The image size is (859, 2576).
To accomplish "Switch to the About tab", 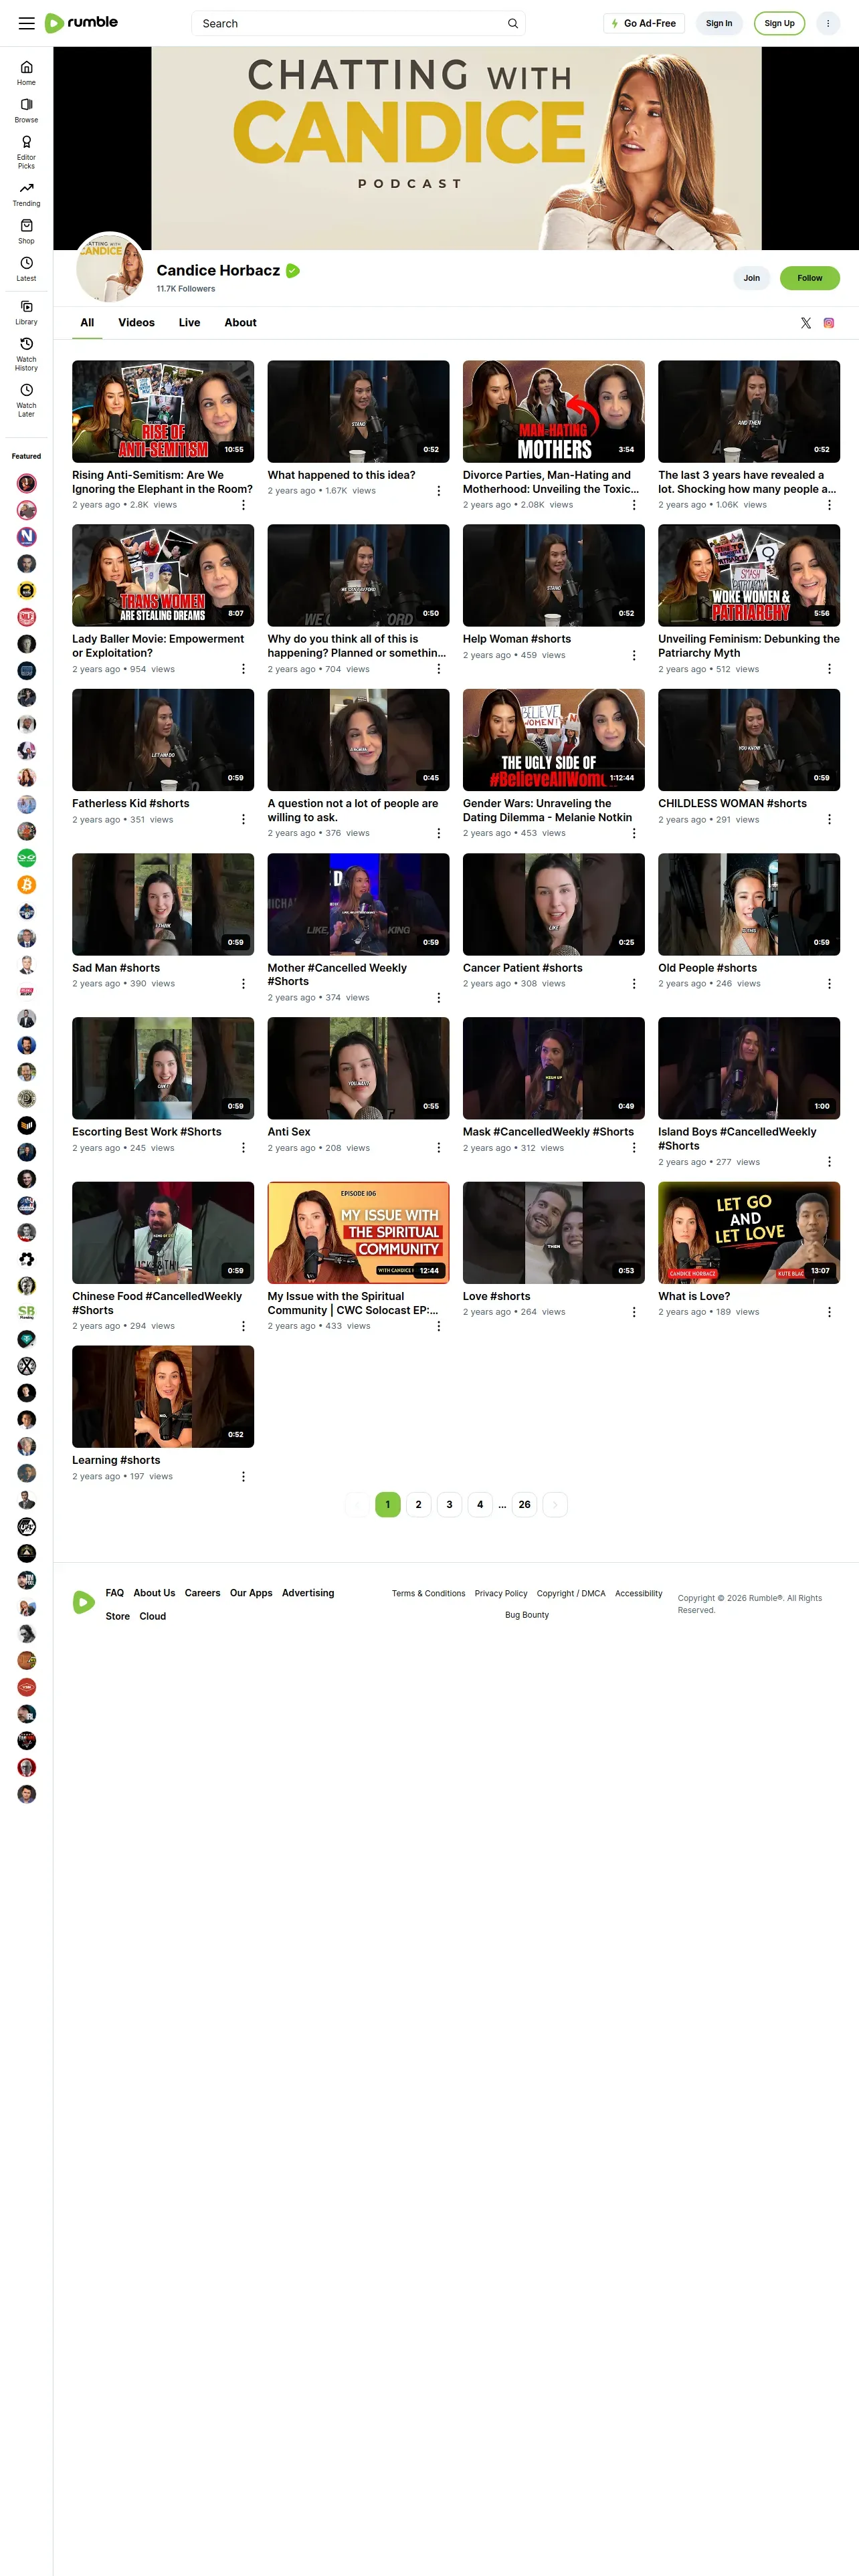I will (x=240, y=323).
